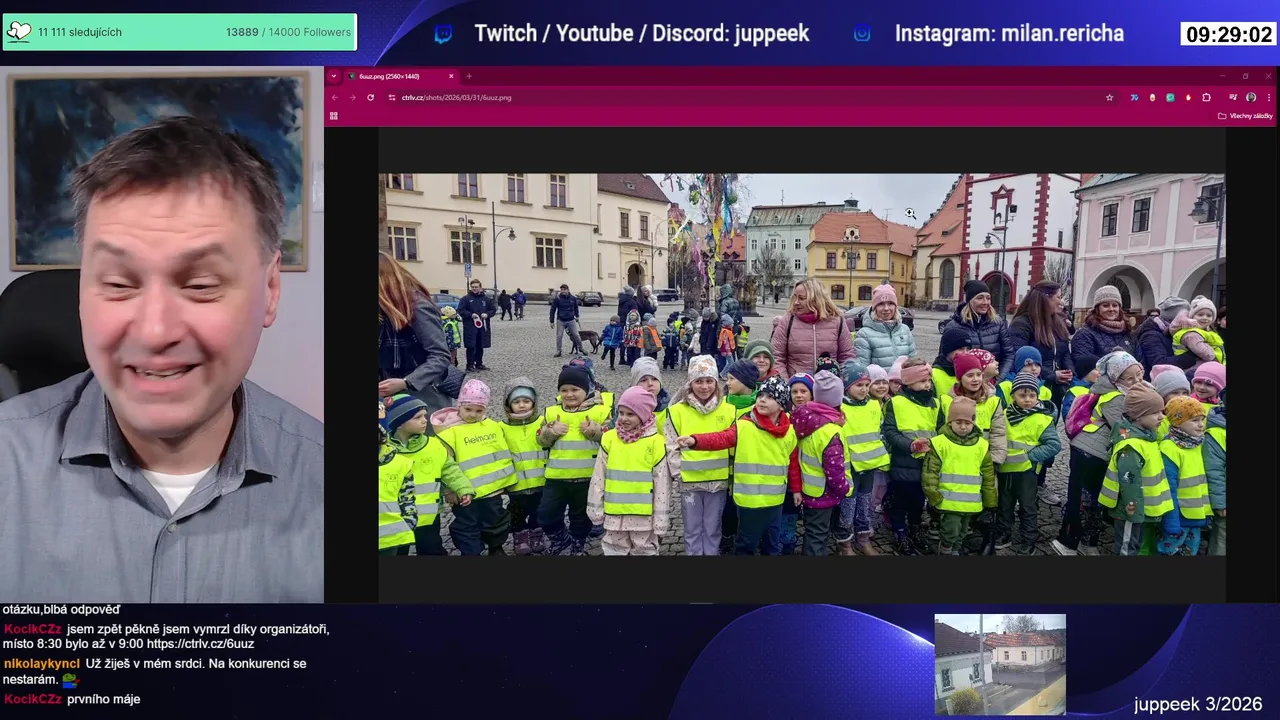
Task: Open the red hand blocker extension
Action: tap(1188, 97)
